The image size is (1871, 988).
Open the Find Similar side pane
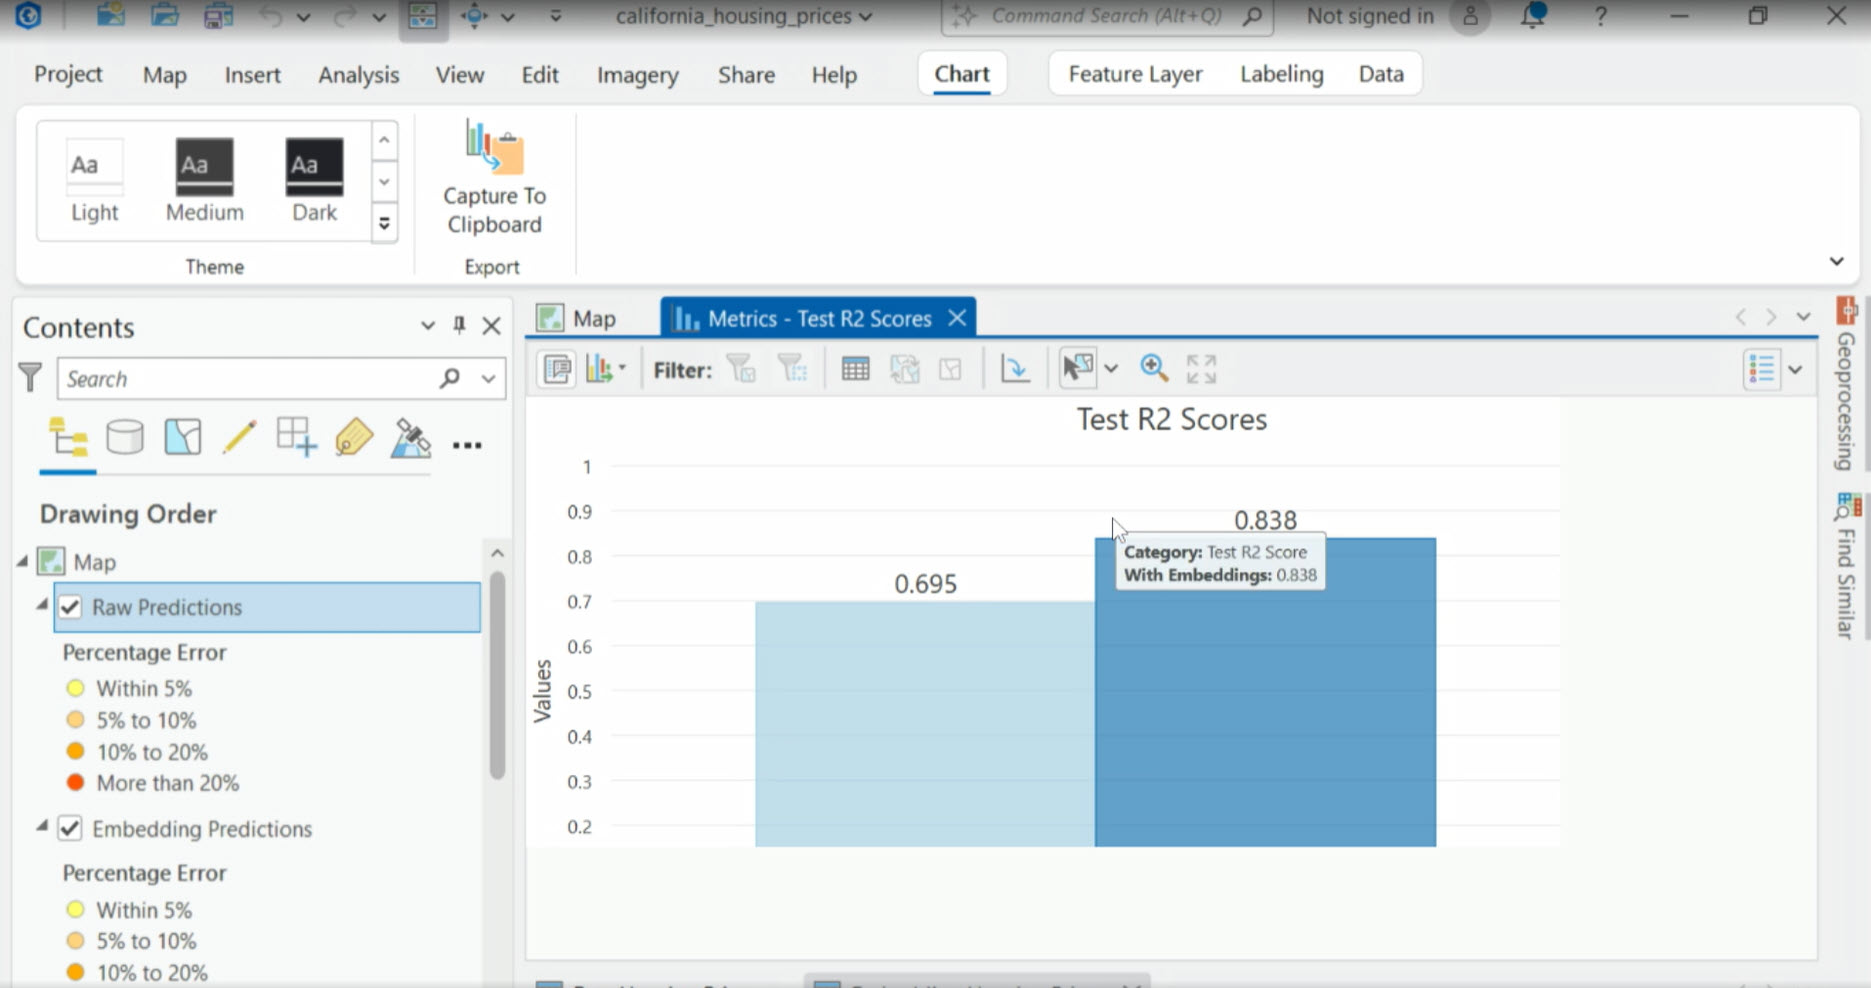[x=1847, y=565]
